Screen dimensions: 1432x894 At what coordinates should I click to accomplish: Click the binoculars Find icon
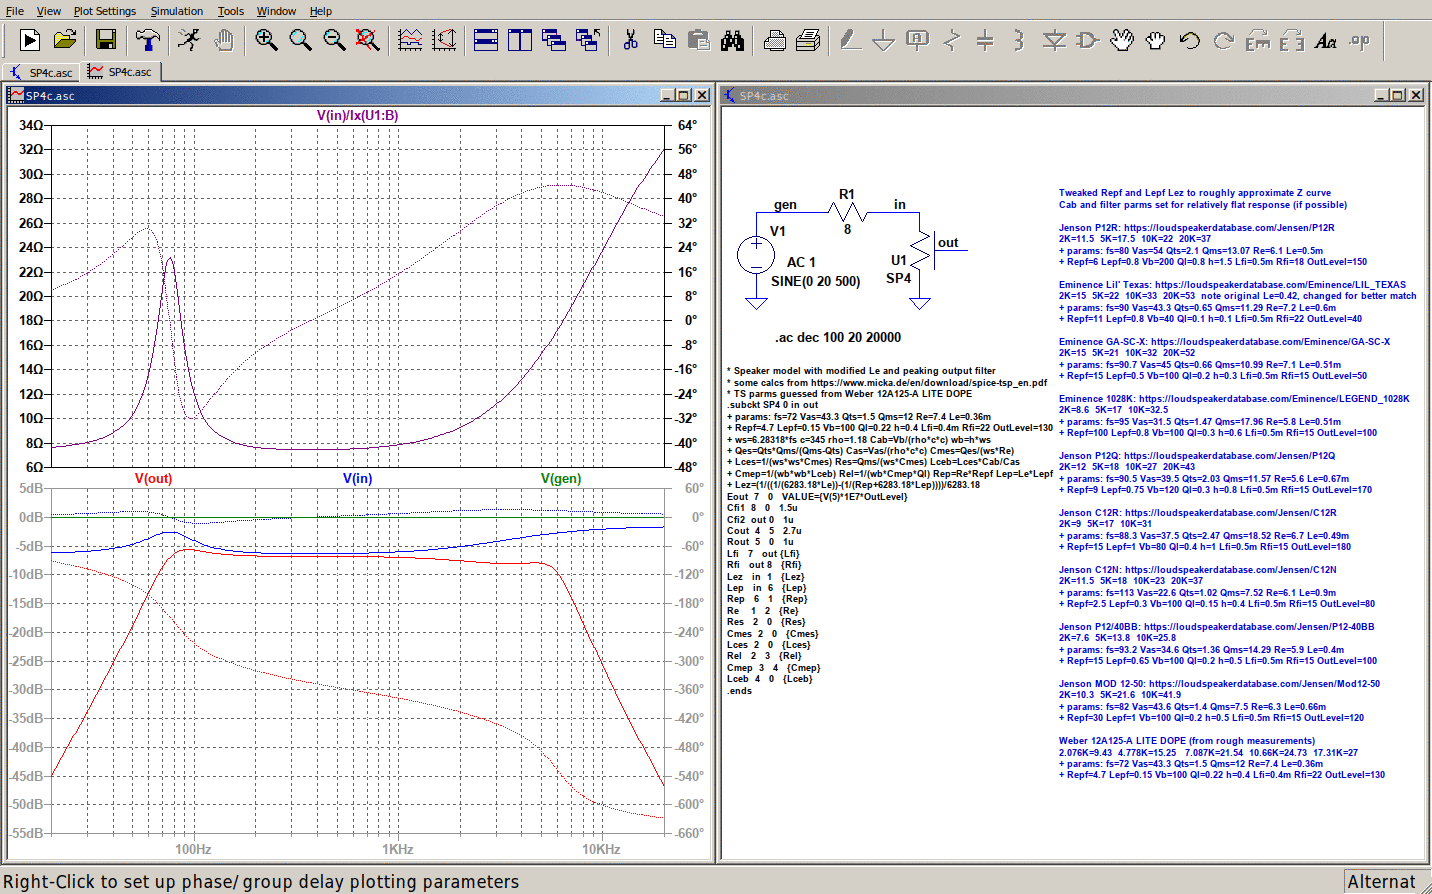click(733, 40)
